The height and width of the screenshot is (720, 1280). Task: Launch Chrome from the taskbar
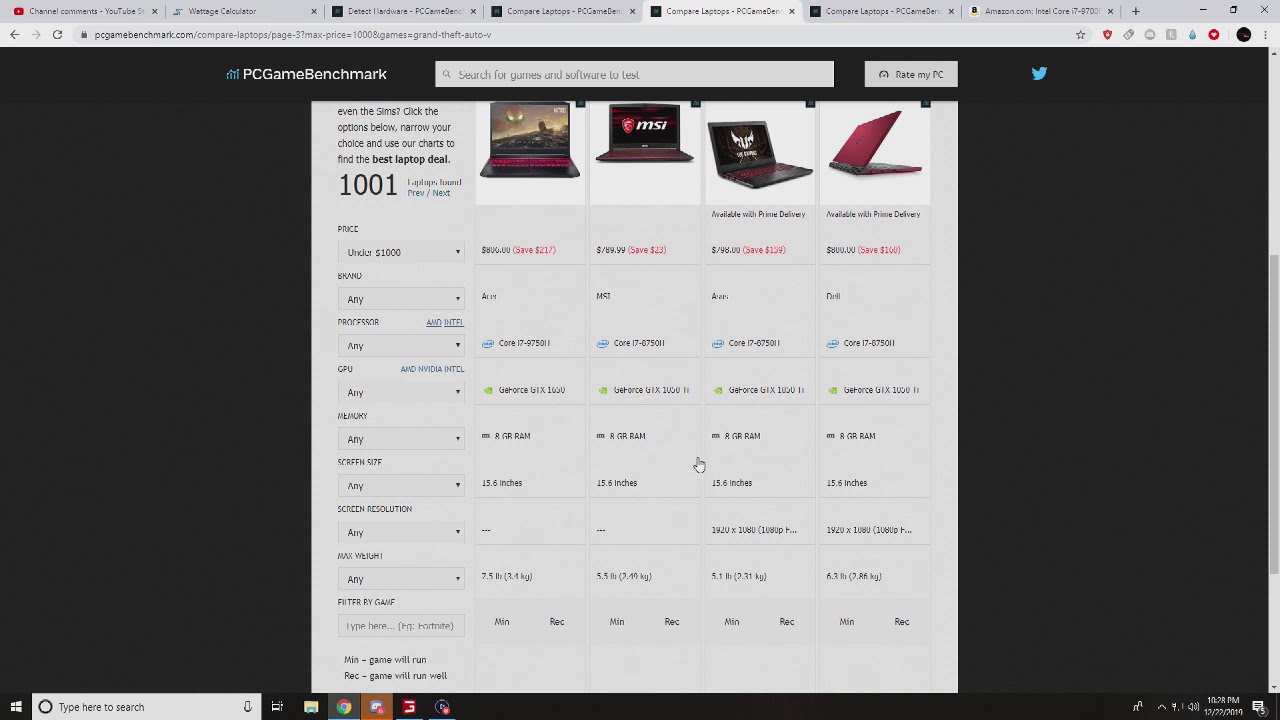click(344, 707)
